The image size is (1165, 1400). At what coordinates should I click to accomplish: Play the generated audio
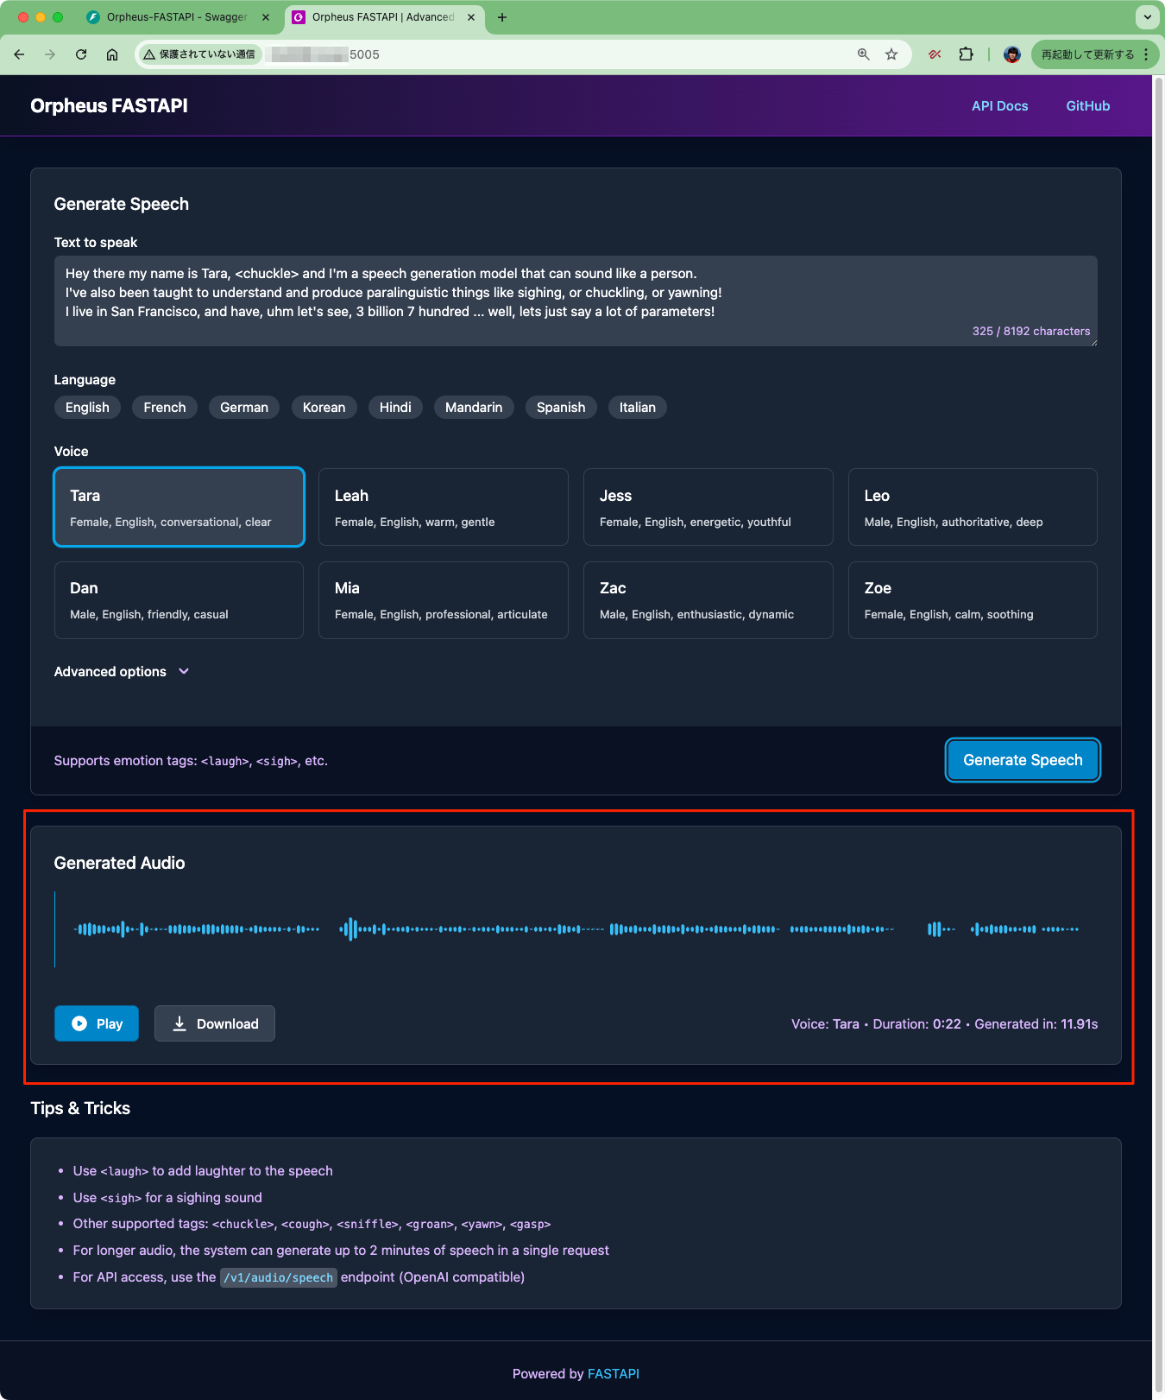96,1023
